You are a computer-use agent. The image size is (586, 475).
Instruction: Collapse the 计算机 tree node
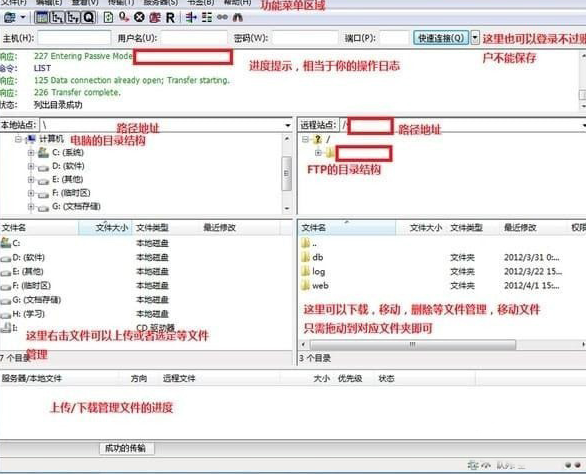18,139
